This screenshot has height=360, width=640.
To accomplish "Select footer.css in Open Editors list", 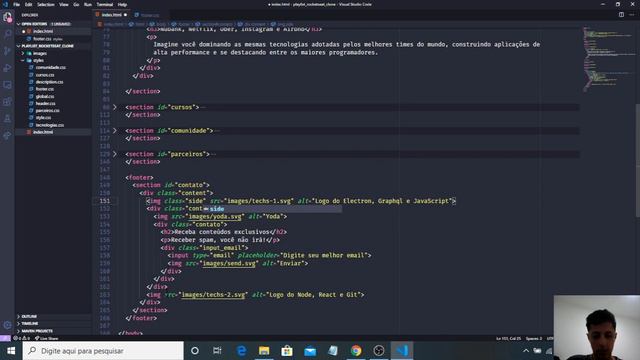I will tap(42, 39).
